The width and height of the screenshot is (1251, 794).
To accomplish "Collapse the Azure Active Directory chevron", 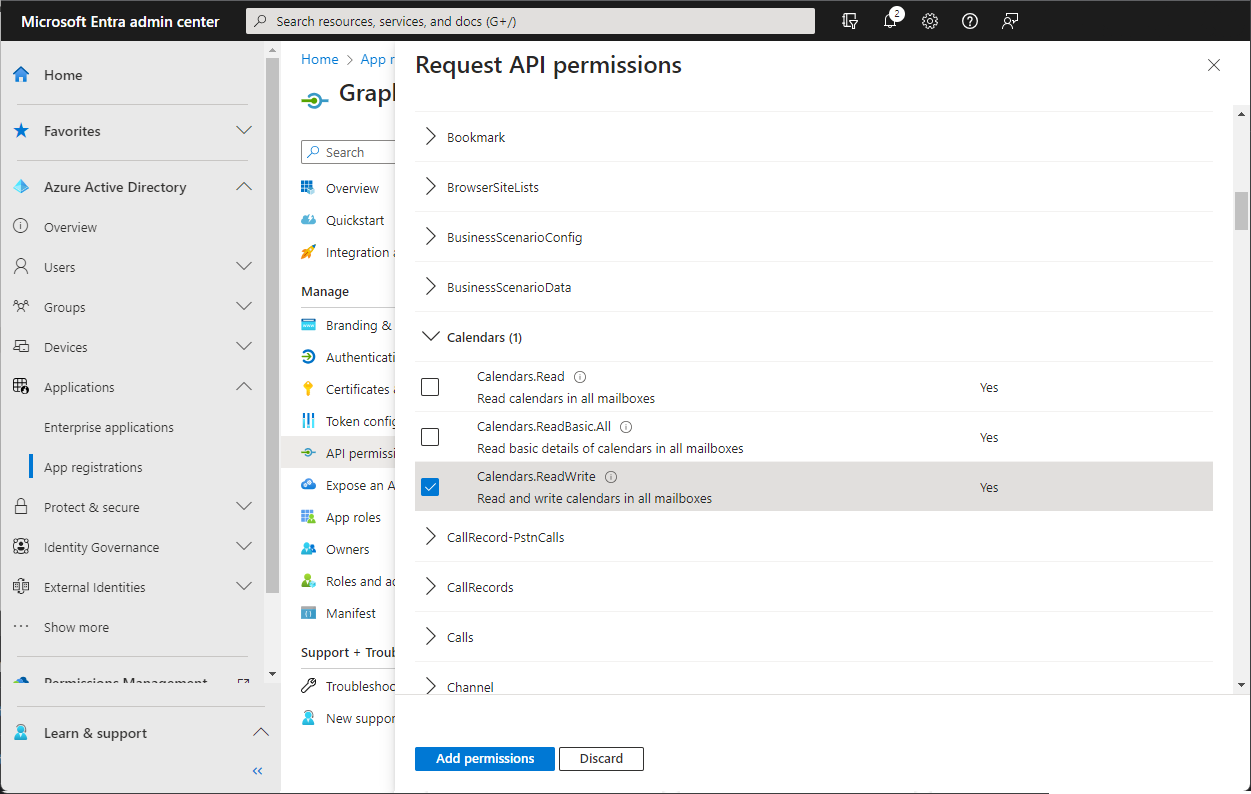I will point(244,187).
